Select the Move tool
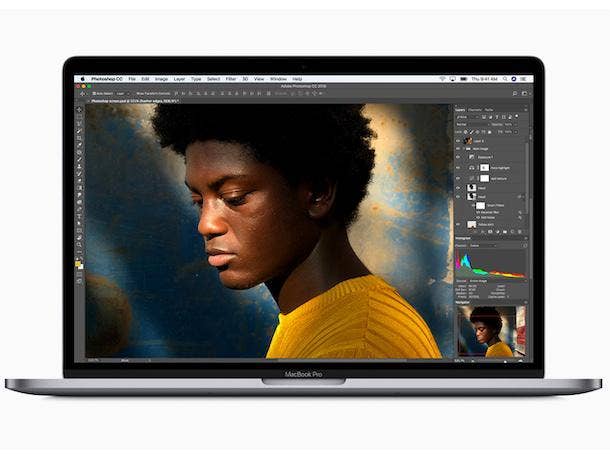This screenshot has width=610, height=457. pyautogui.click(x=79, y=110)
